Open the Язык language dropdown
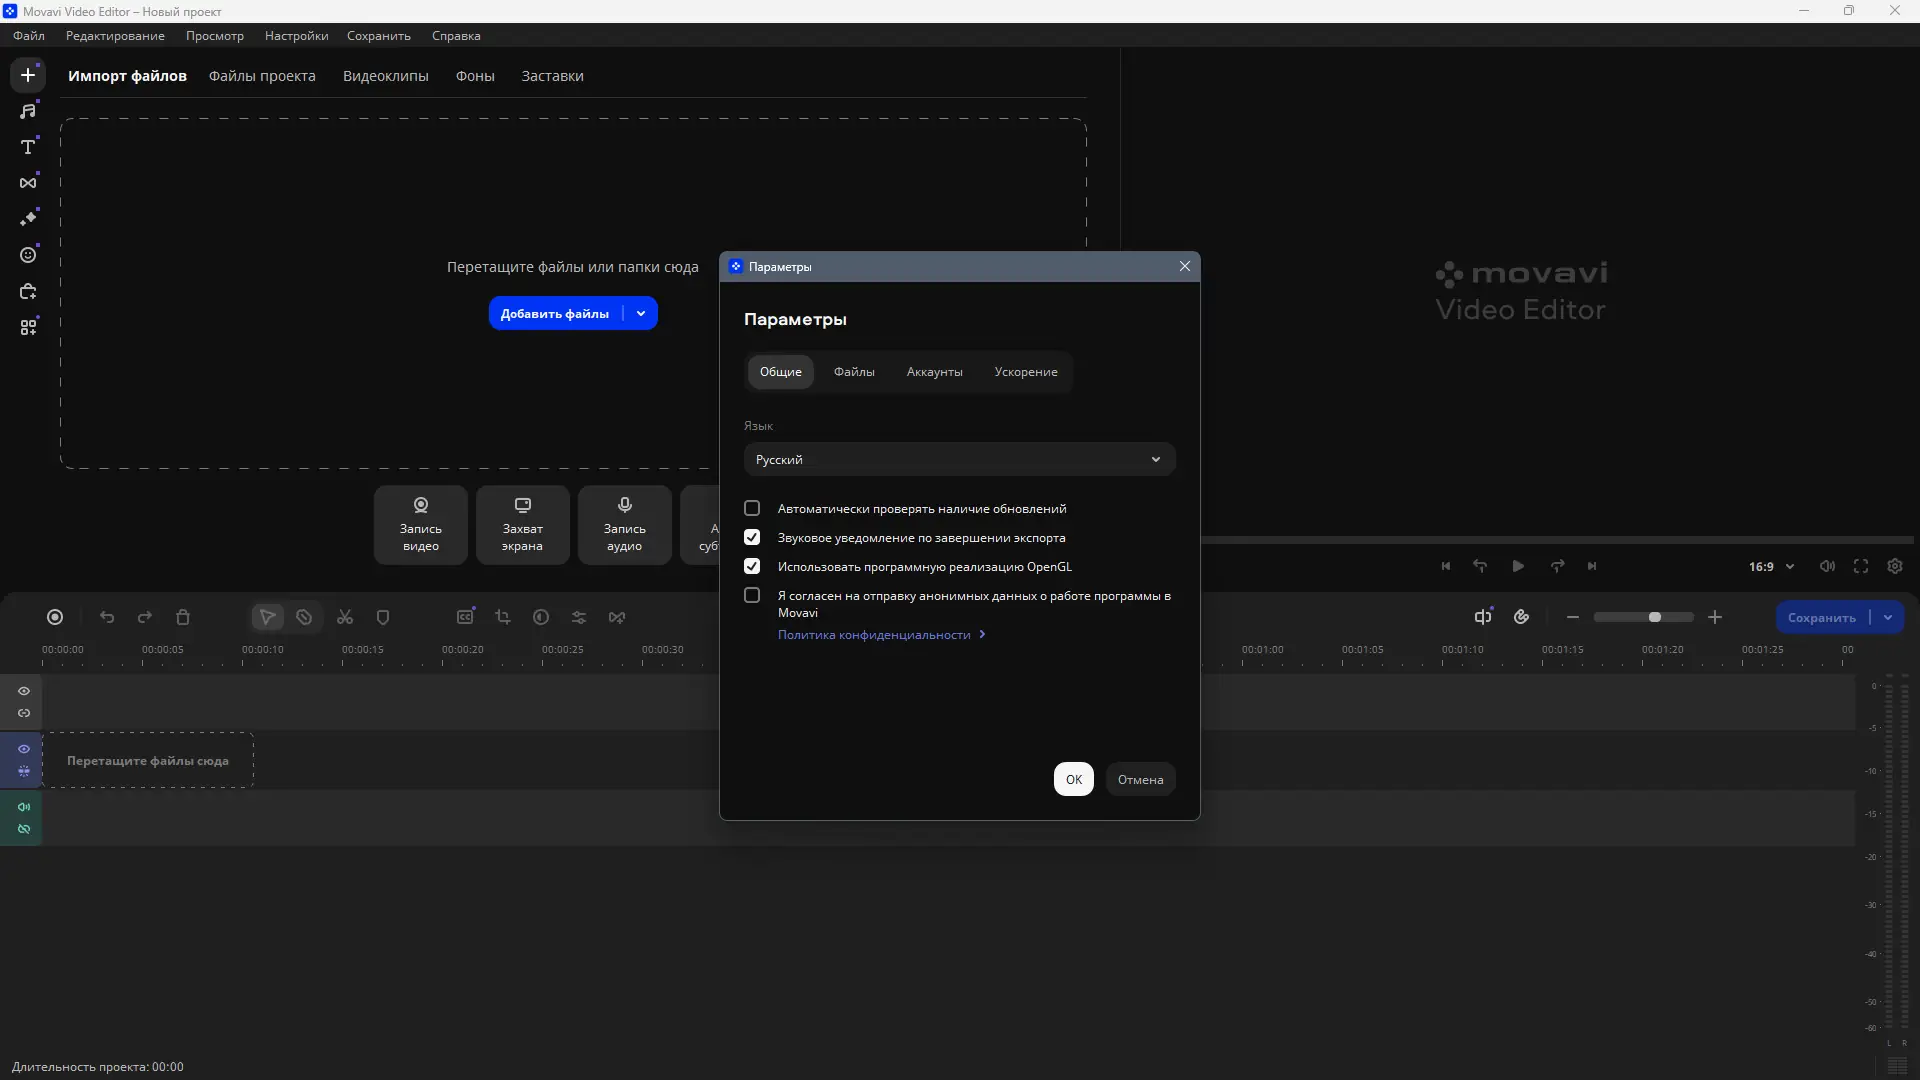1920x1080 pixels. 958,459
